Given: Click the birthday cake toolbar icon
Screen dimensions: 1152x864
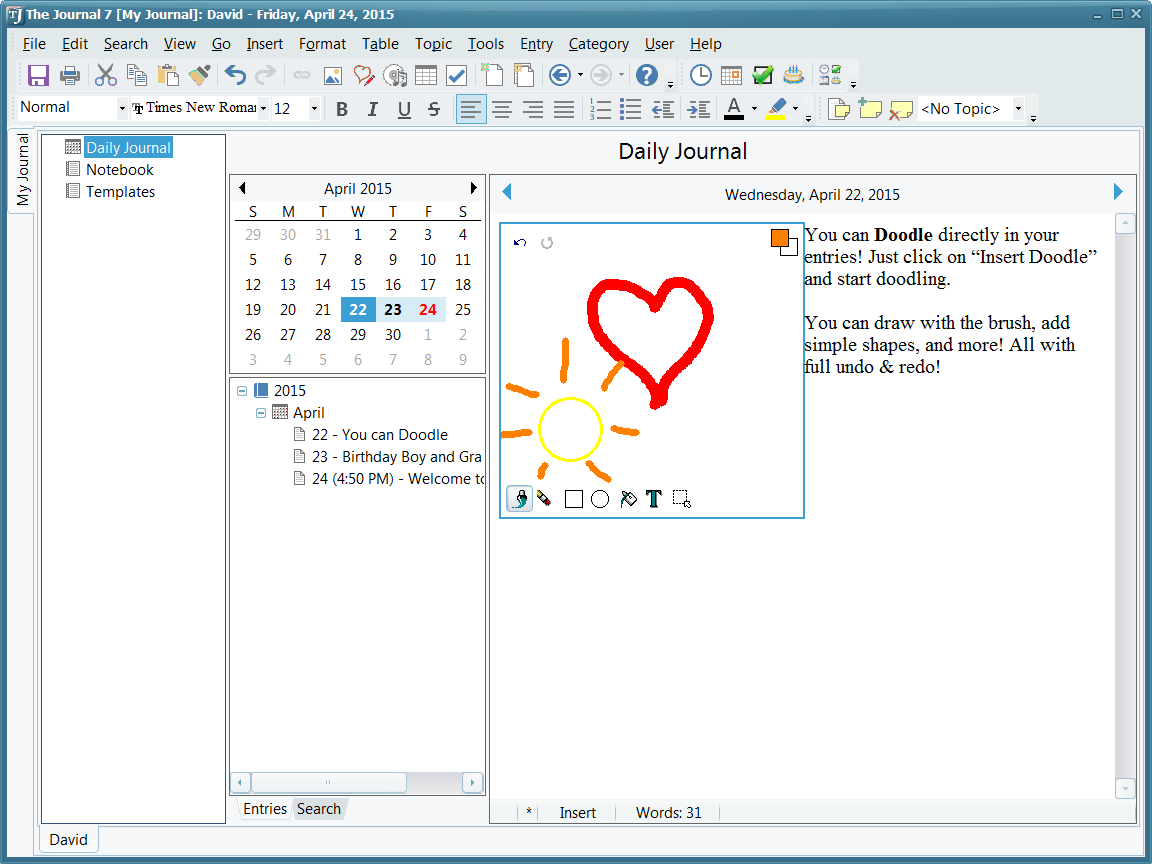Looking at the screenshot, I should (x=793, y=75).
